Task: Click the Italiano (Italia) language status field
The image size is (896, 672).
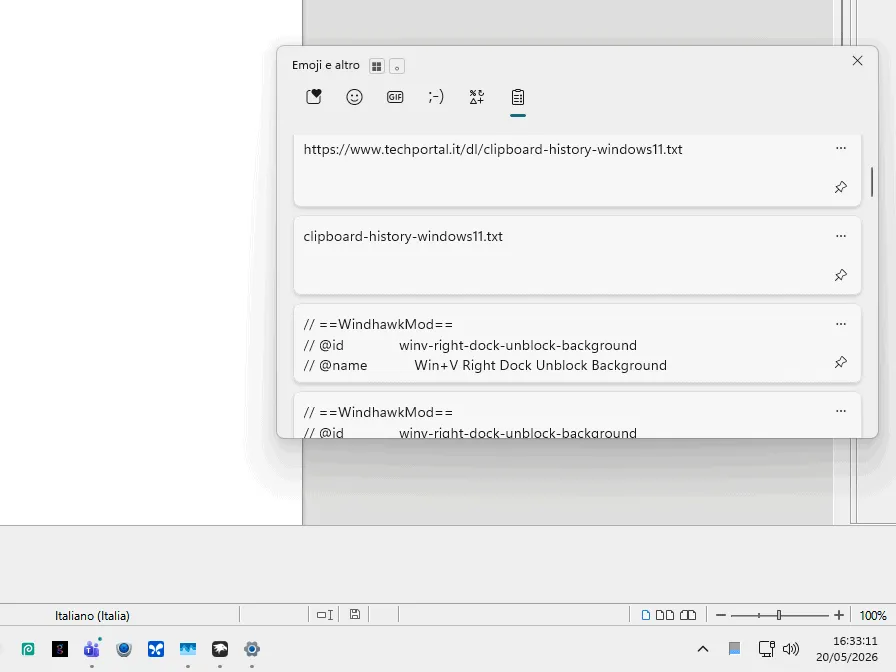Action: coord(93,615)
